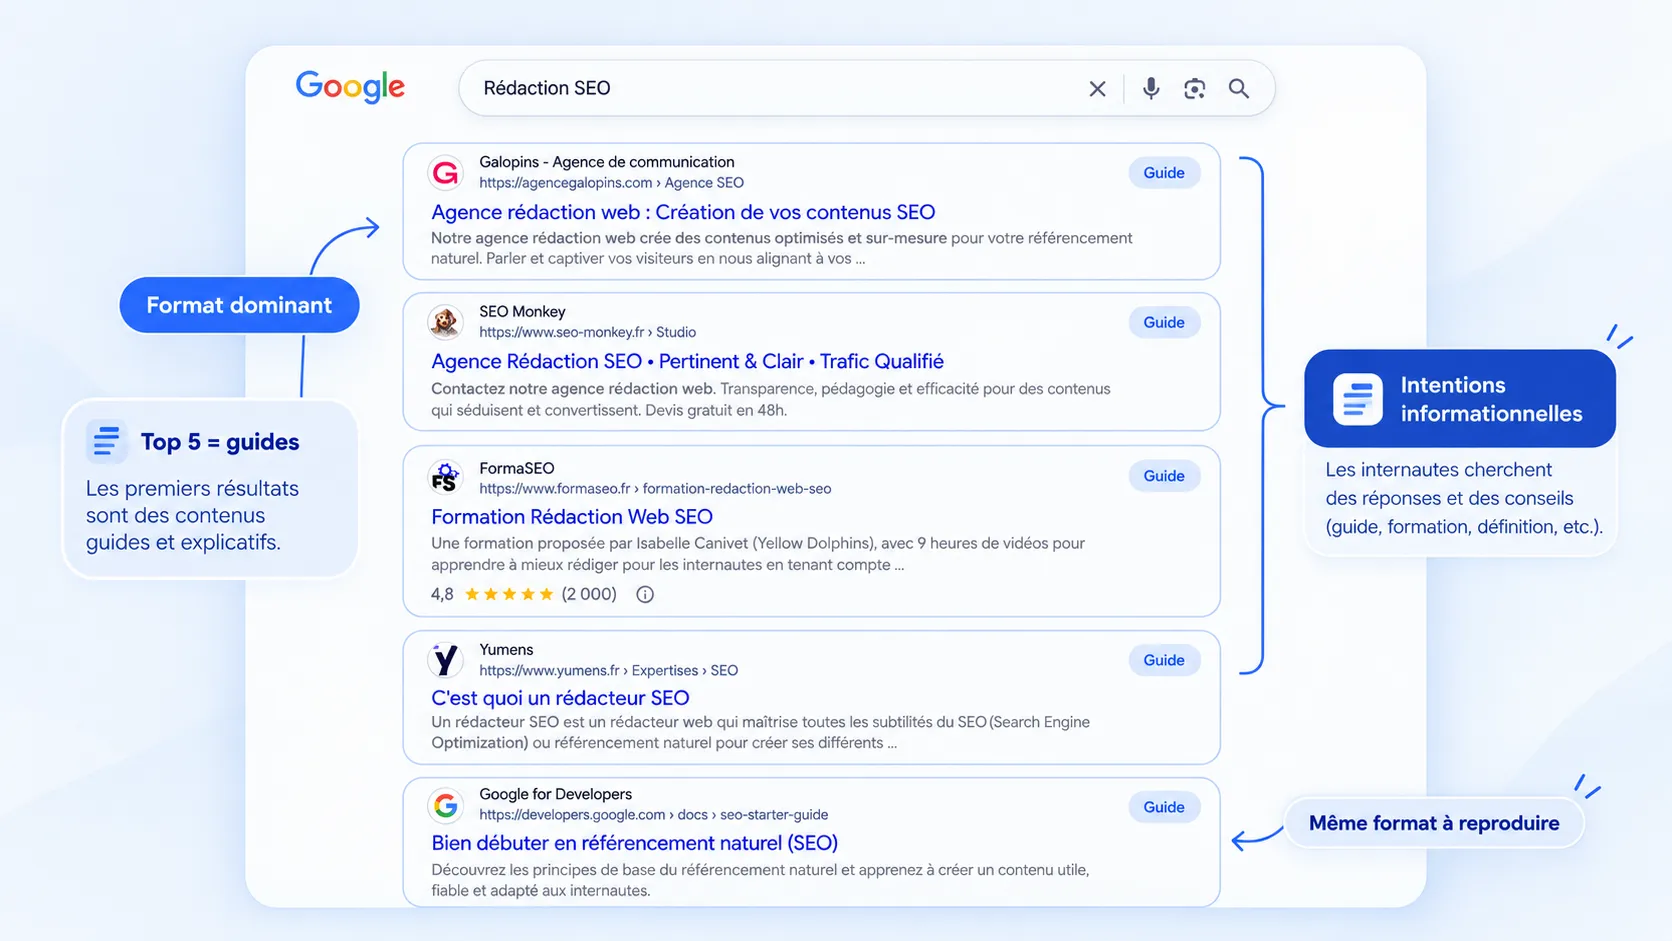Click the (2 000) reviews count
The image size is (1672, 941).
click(589, 594)
